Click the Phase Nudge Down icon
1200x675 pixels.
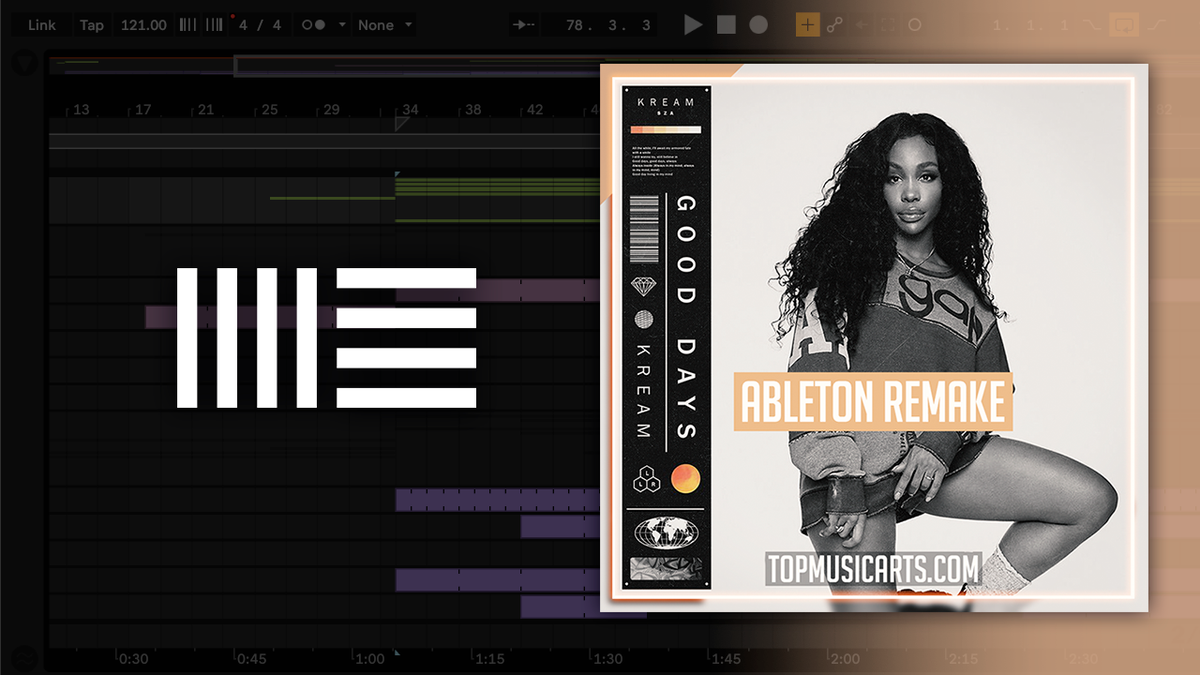pos(187,25)
